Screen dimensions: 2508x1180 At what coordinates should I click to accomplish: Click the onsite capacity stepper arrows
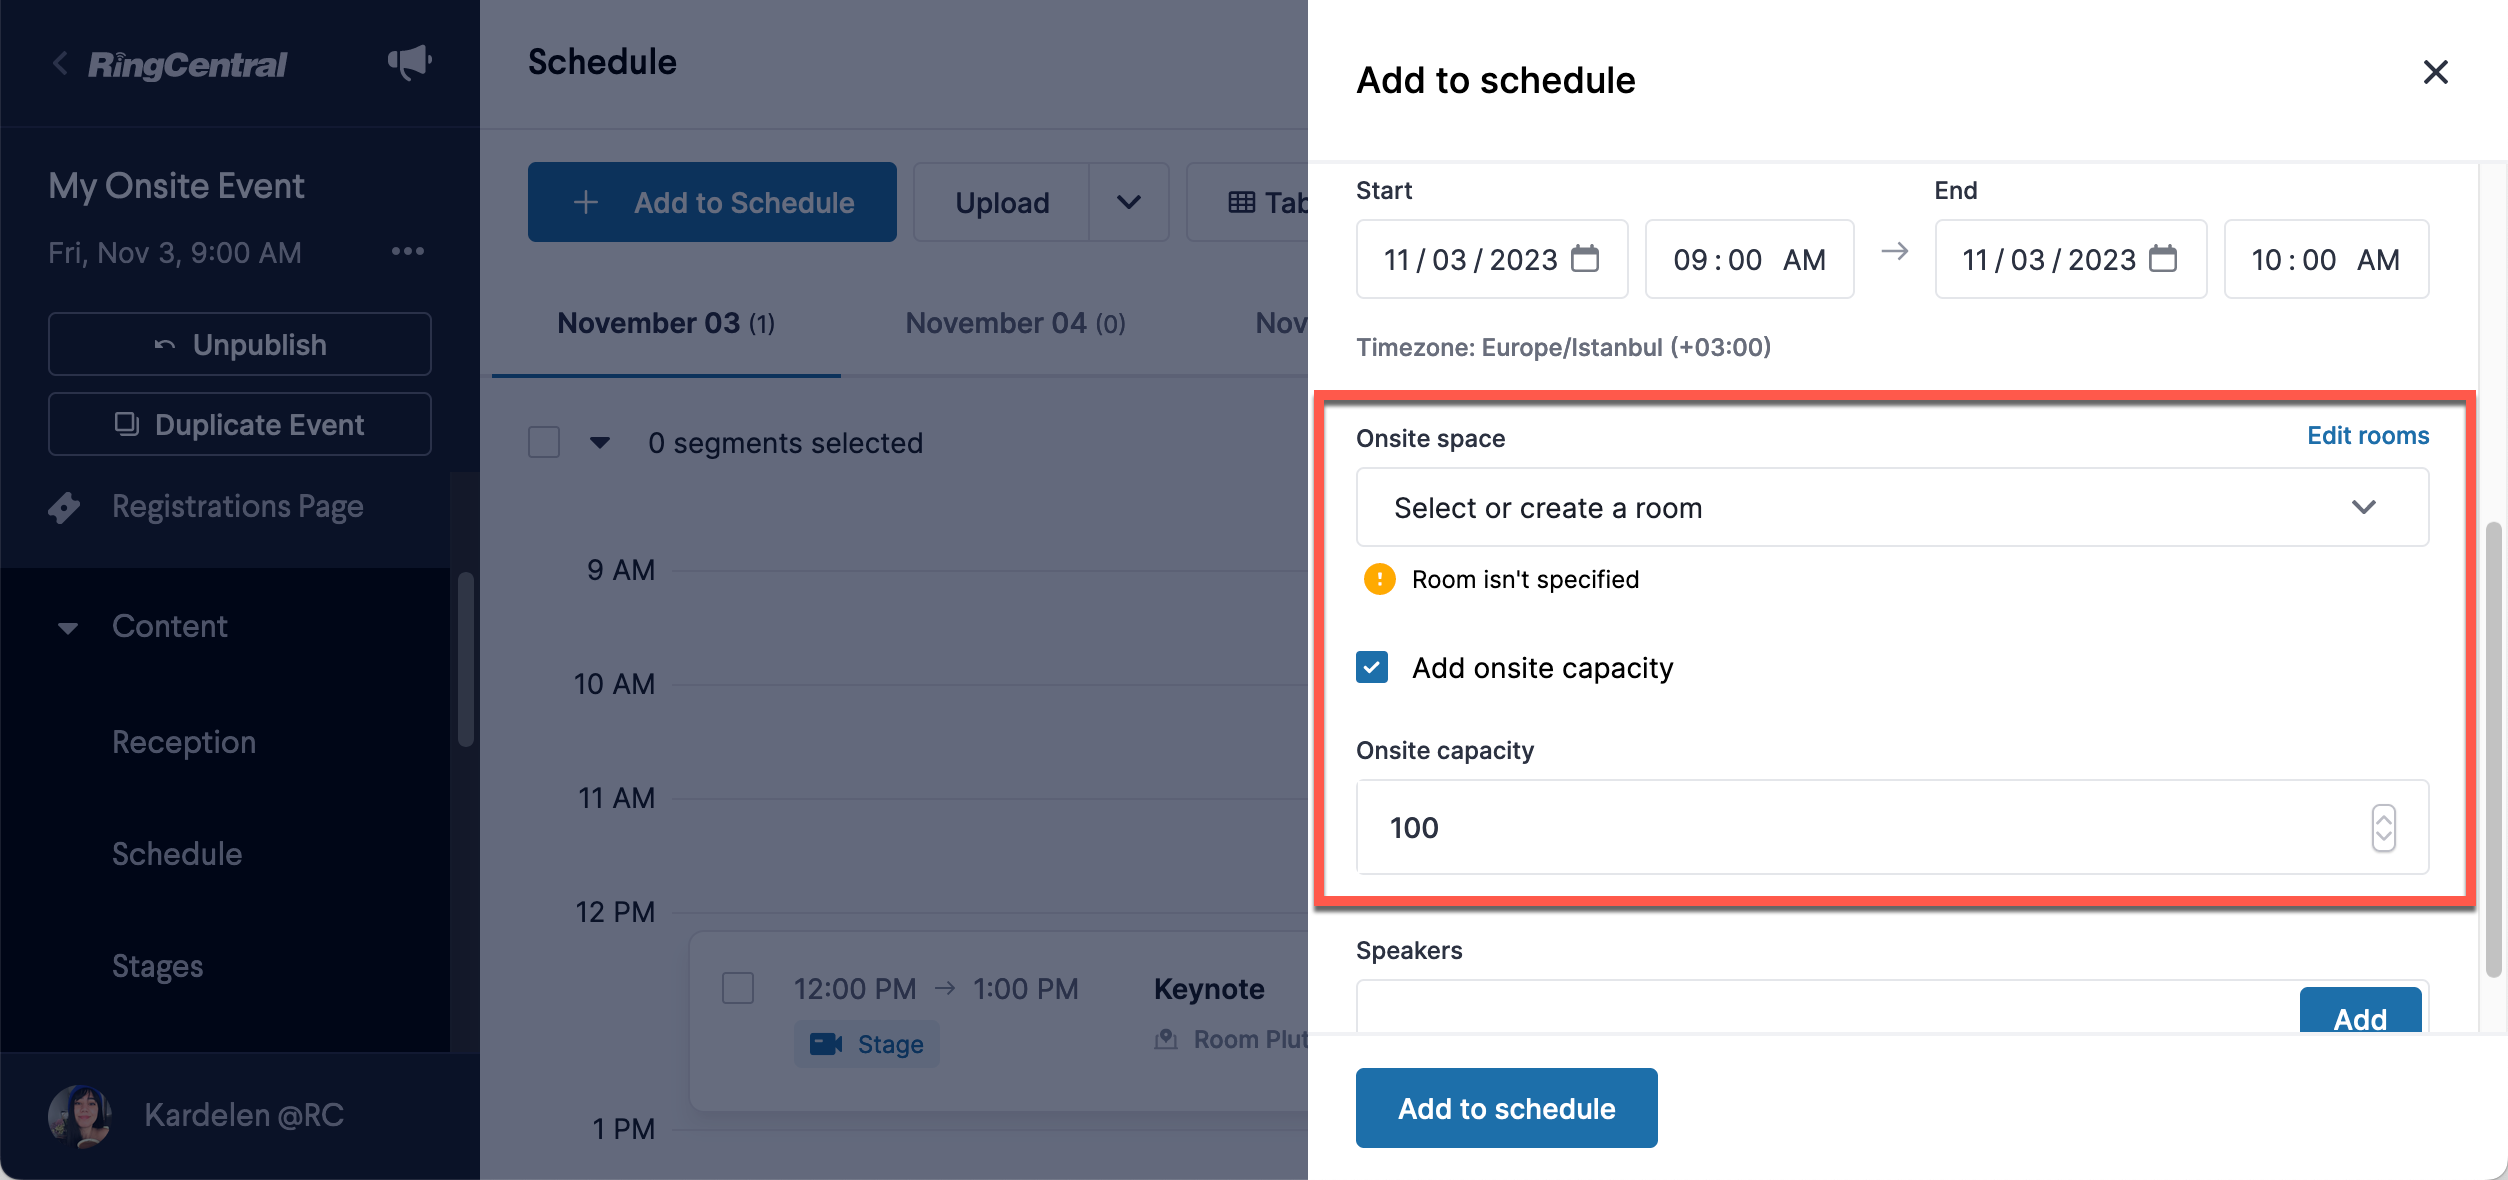2383,828
